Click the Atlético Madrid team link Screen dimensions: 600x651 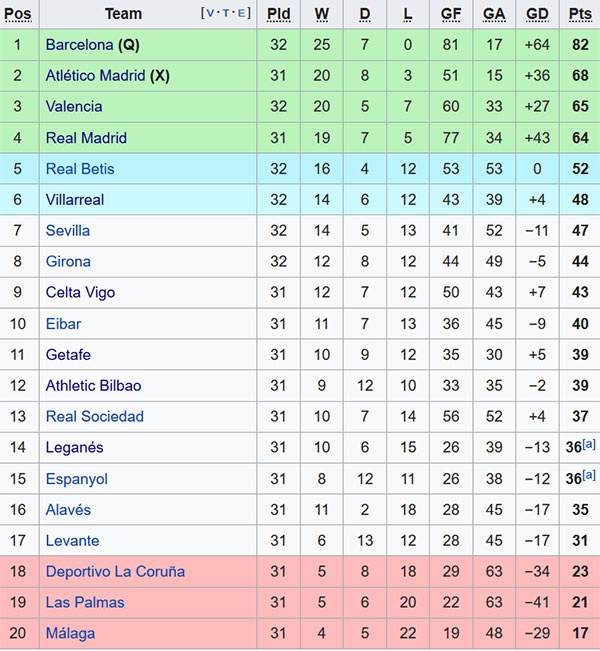click(x=96, y=76)
